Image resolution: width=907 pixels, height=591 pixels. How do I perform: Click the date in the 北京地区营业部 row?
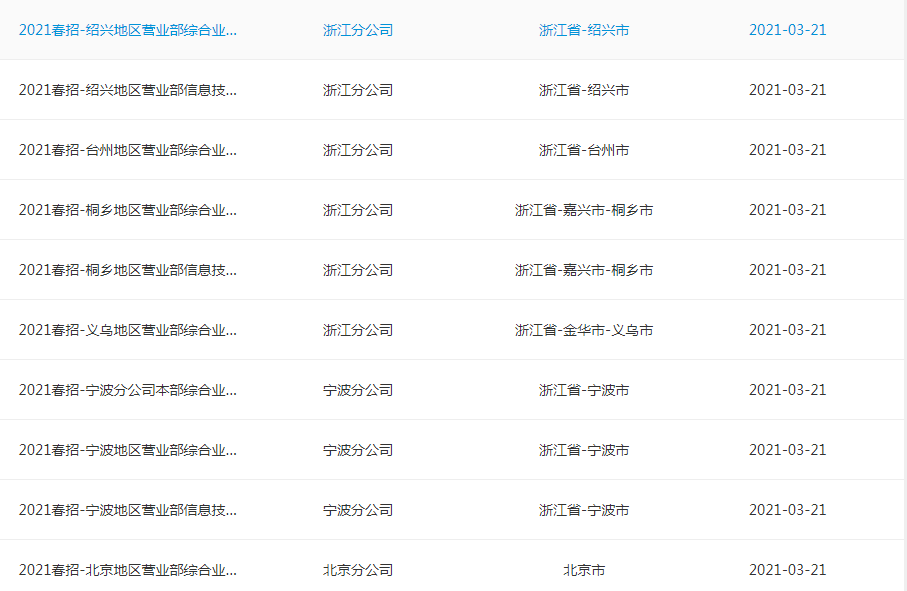coord(788,570)
